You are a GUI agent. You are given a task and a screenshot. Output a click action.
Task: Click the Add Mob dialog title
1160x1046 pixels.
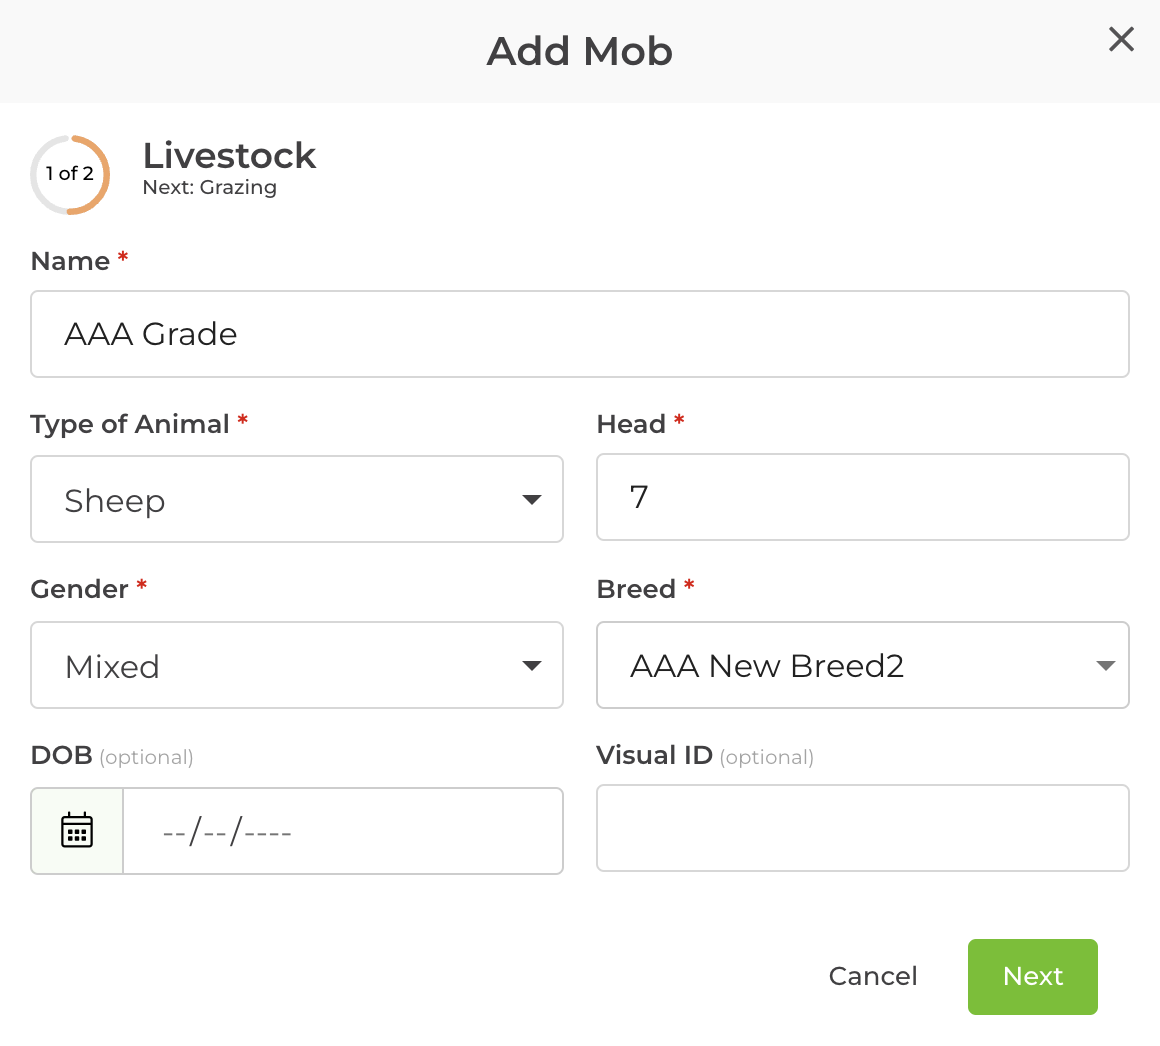[x=579, y=51]
